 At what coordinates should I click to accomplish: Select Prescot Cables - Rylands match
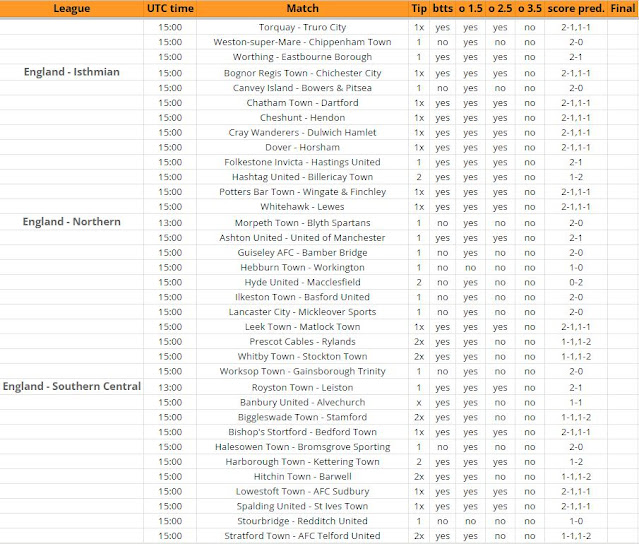click(x=302, y=342)
